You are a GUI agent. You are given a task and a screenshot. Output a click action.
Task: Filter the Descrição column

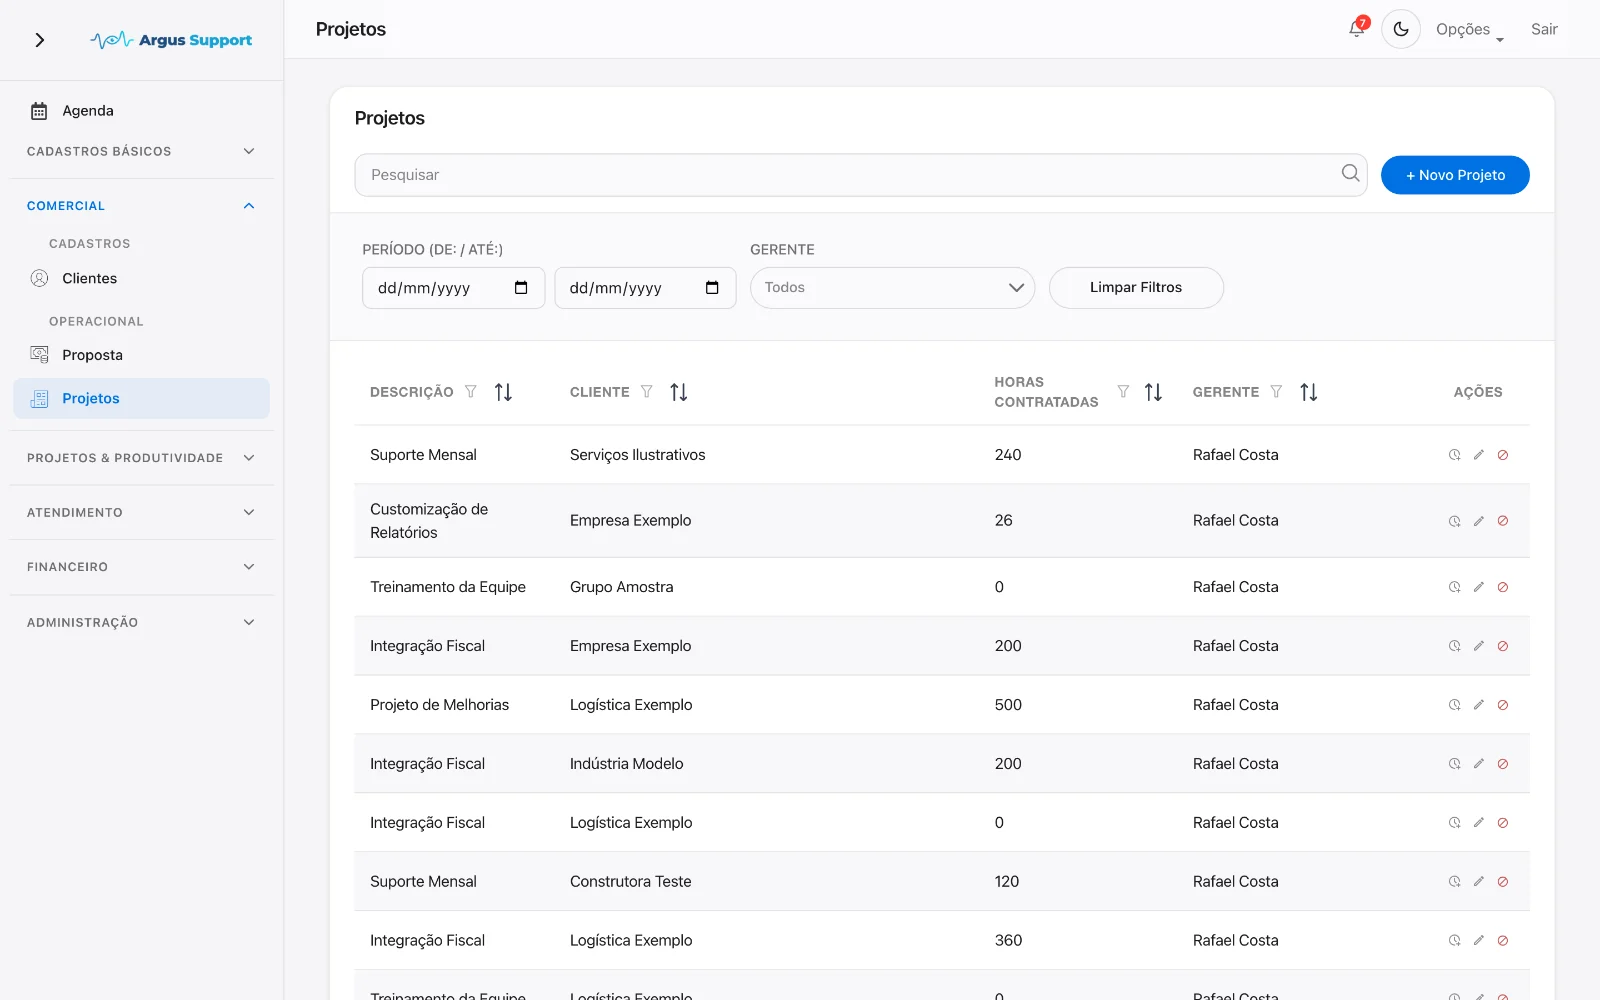[x=471, y=392]
